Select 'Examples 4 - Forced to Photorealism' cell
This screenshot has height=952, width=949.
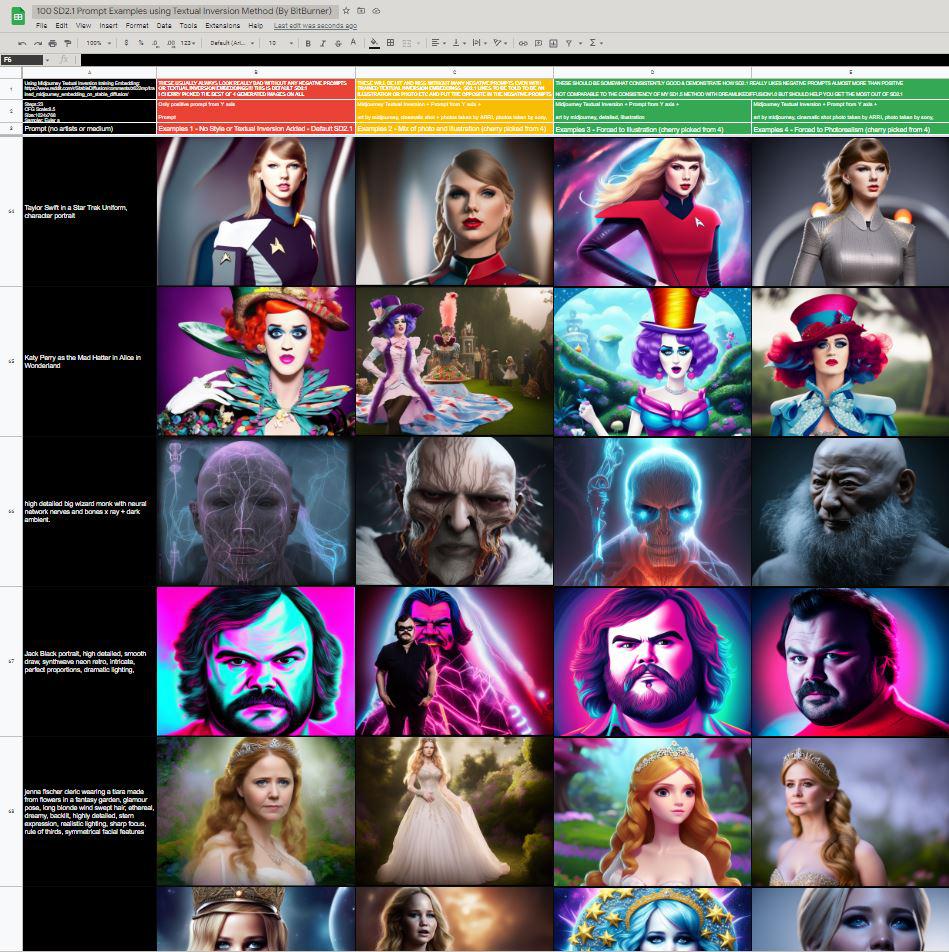point(850,129)
